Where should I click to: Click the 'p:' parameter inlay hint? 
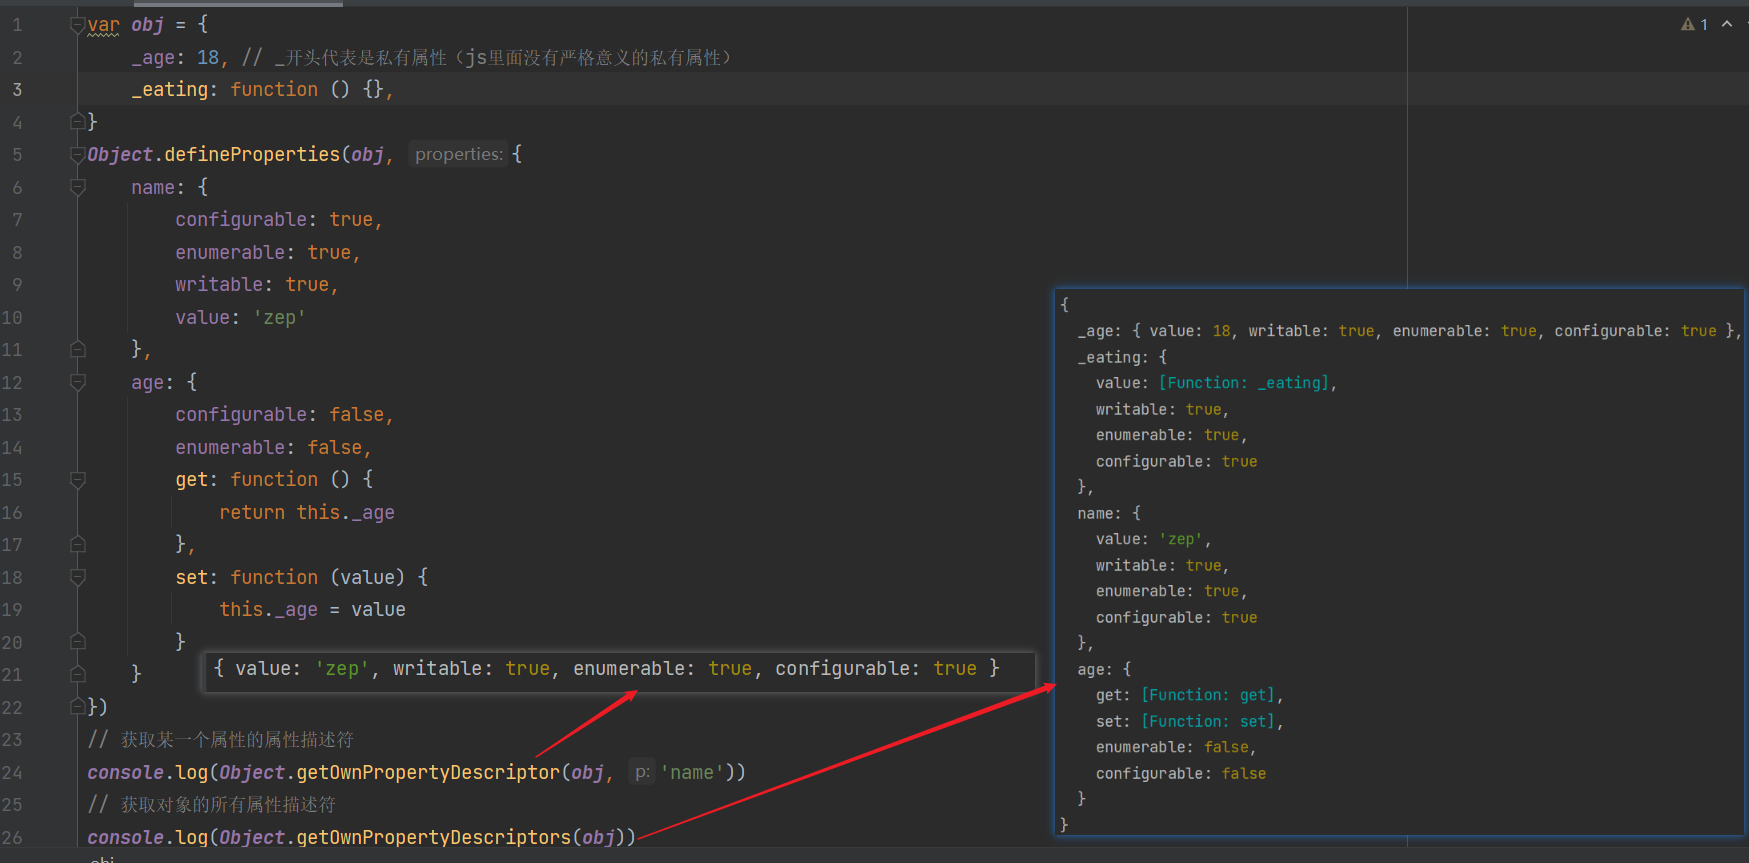(x=642, y=772)
